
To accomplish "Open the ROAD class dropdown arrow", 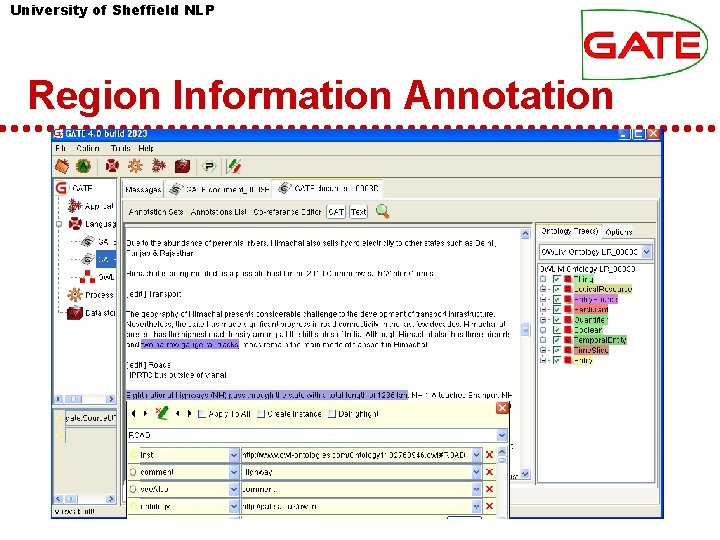I will pos(502,434).
